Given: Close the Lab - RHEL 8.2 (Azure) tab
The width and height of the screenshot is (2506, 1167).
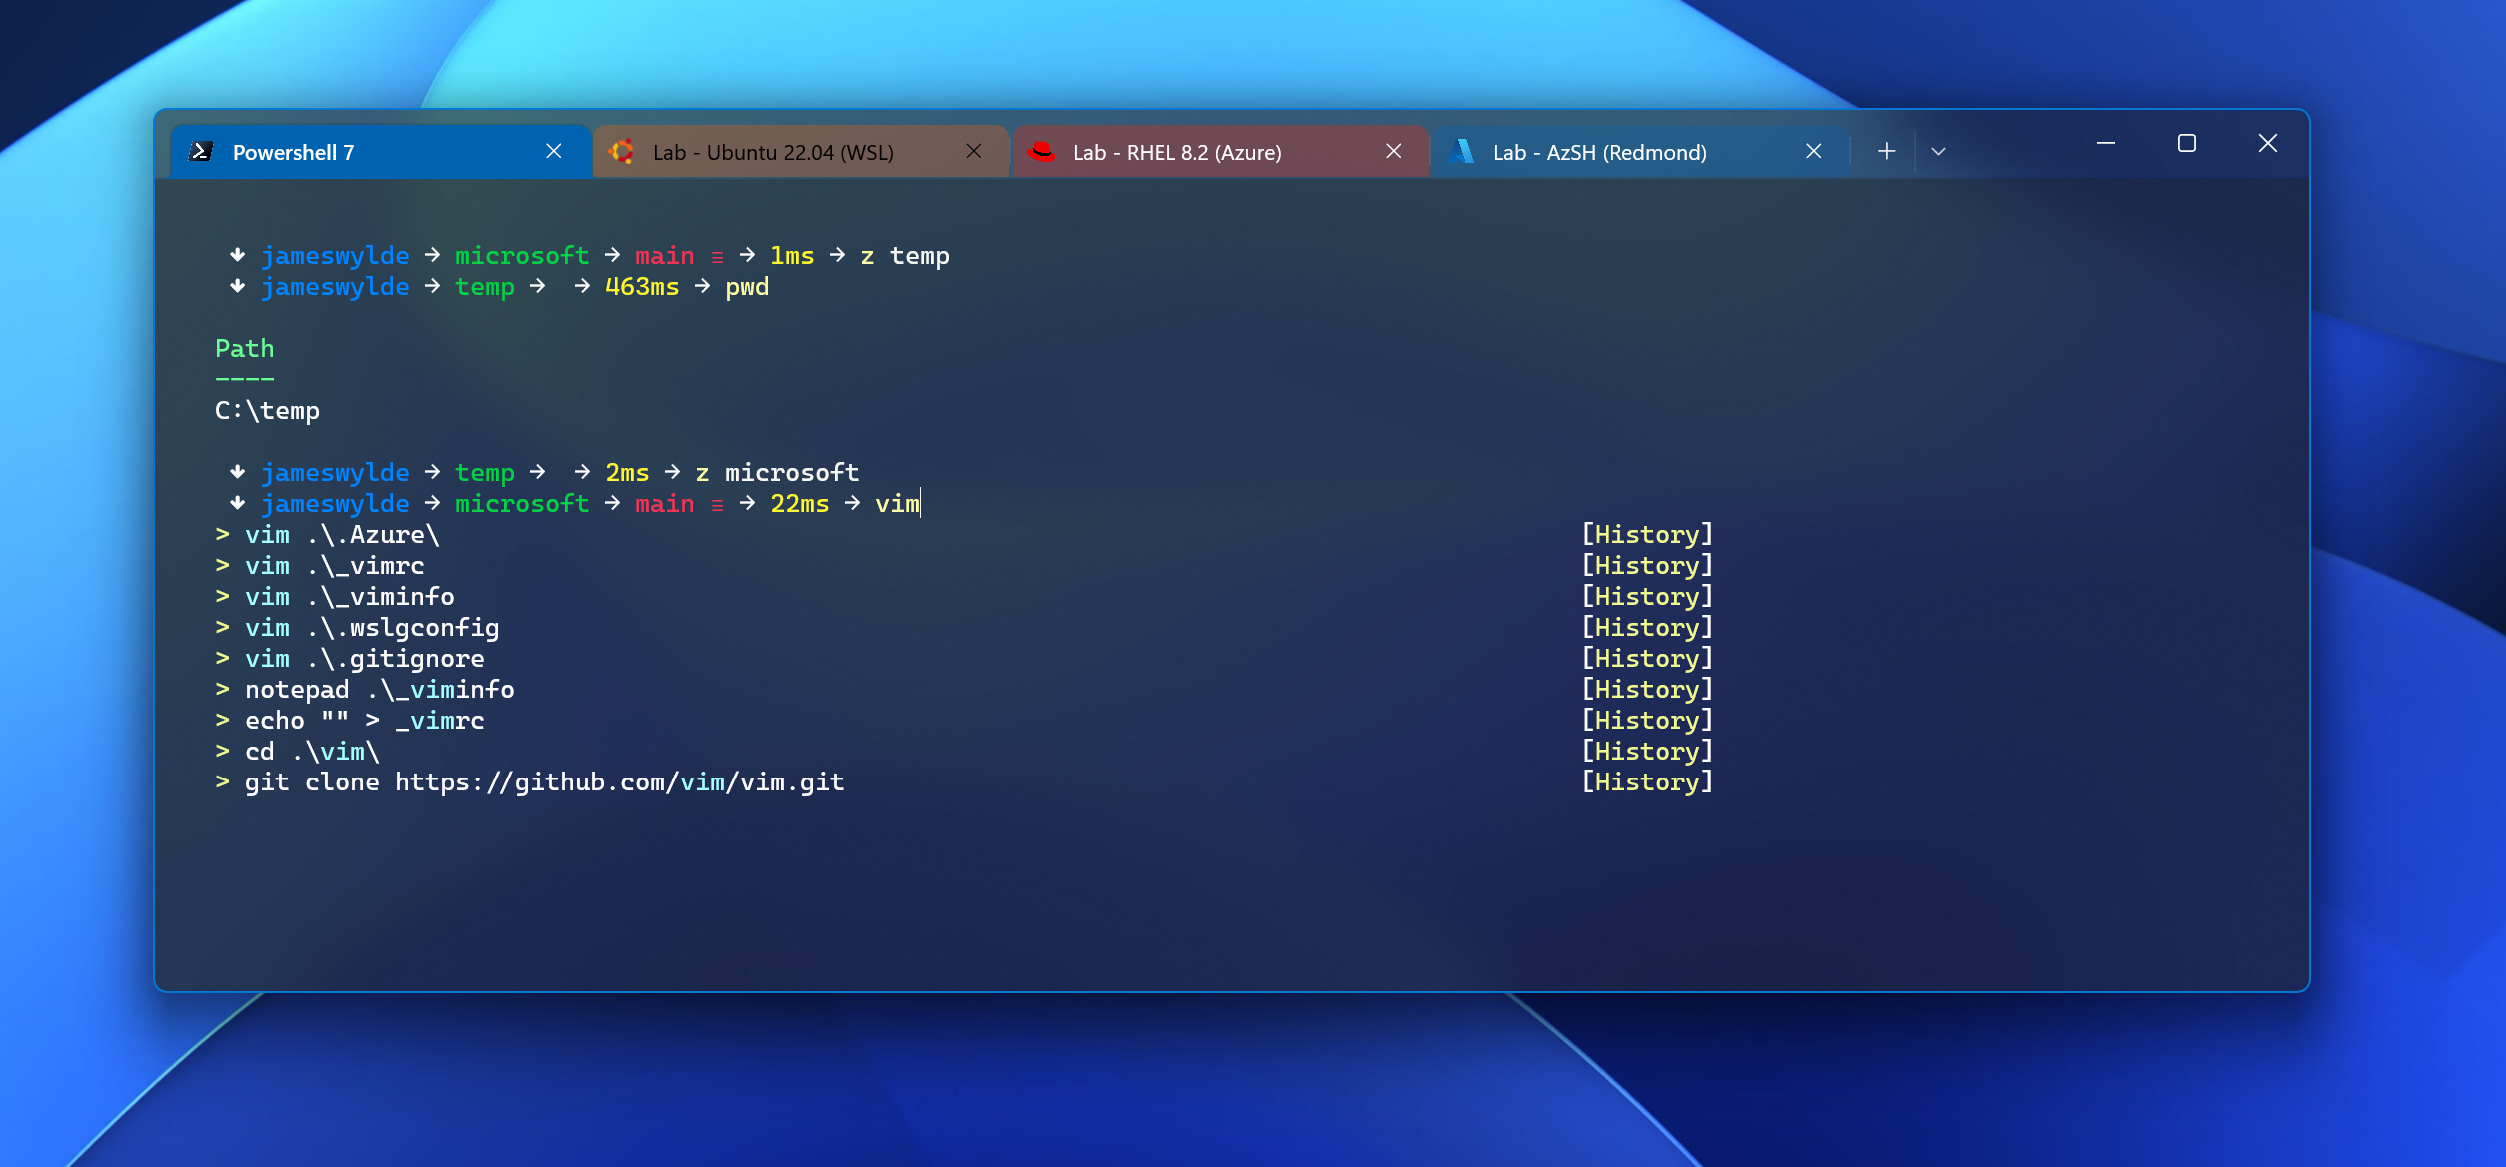Looking at the screenshot, I should pos(1394,151).
